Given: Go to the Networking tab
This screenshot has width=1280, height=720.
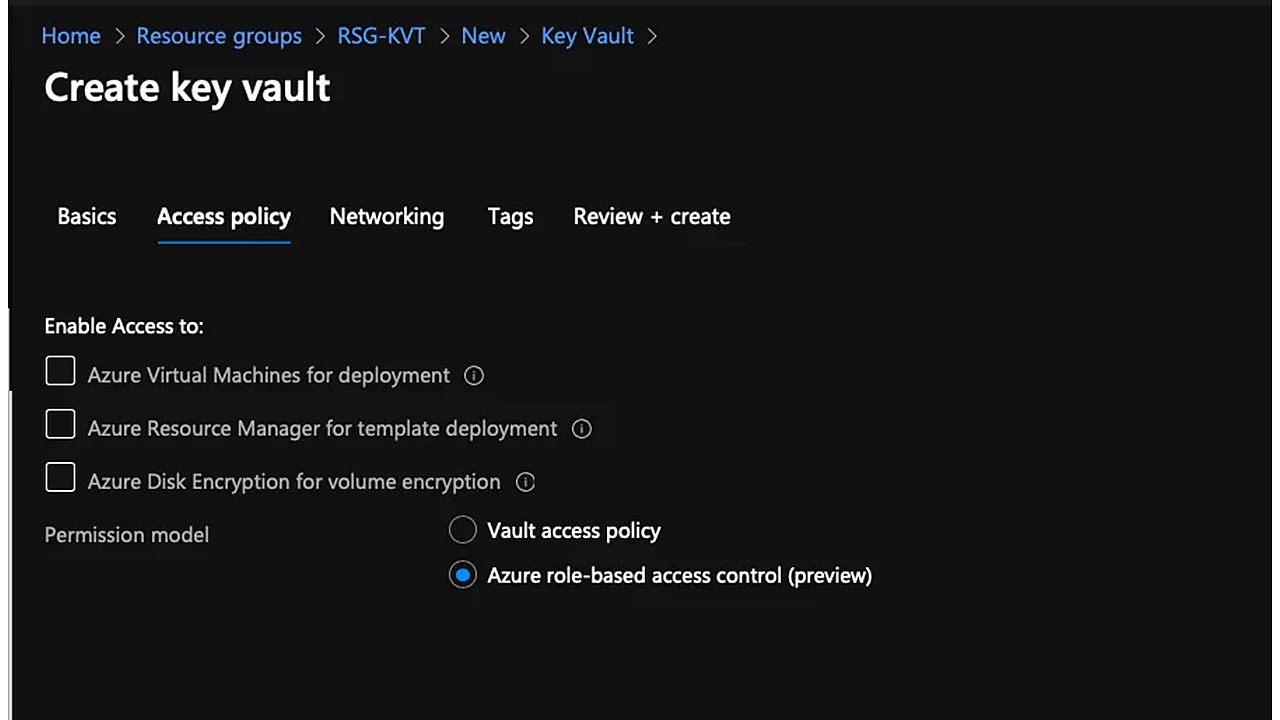Looking at the screenshot, I should pyautogui.click(x=387, y=217).
